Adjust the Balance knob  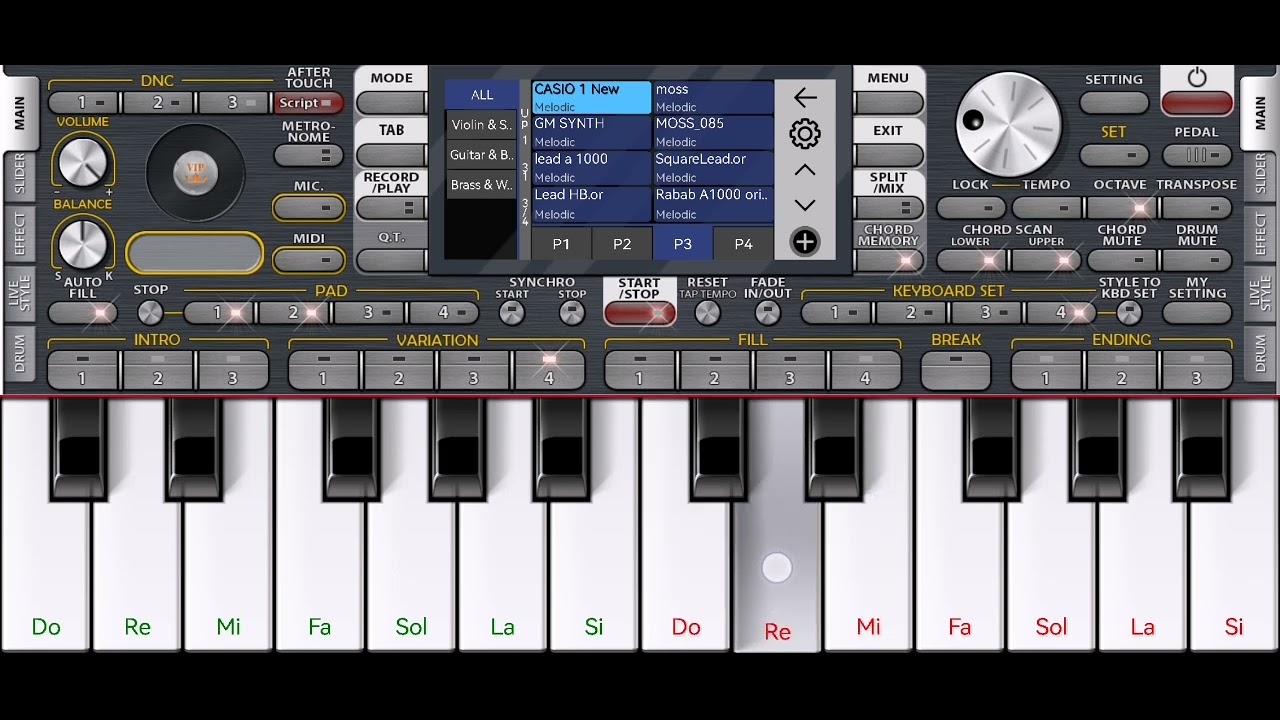(x=83, y=243)
